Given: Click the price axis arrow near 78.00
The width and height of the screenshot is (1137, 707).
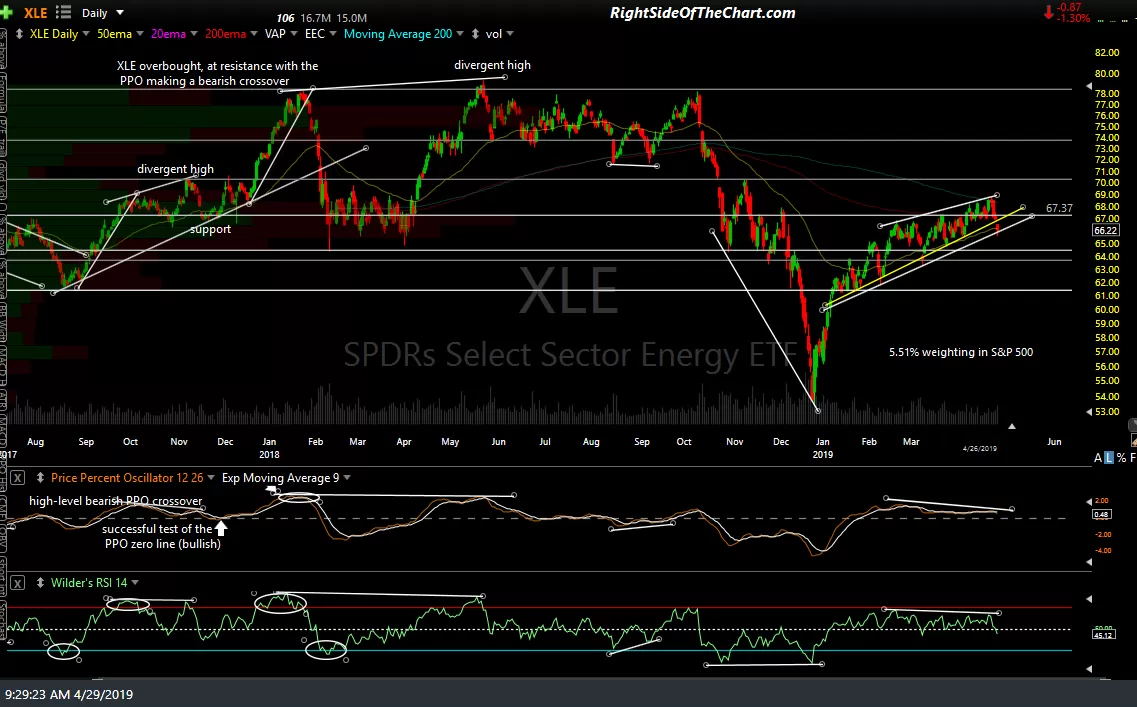Looking at the screenshot, I should pyautogui.click(x=1088, y=86).
